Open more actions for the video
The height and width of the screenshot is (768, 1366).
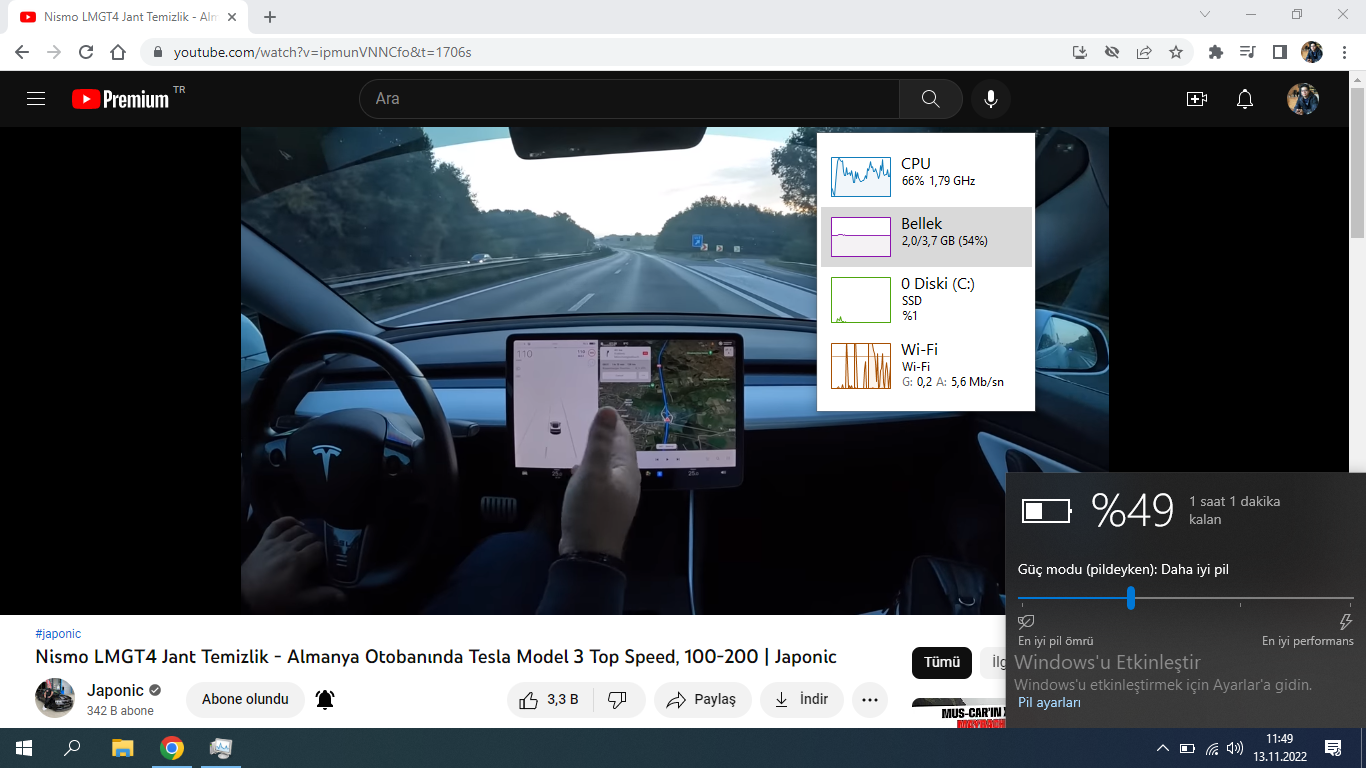point(870,700)
